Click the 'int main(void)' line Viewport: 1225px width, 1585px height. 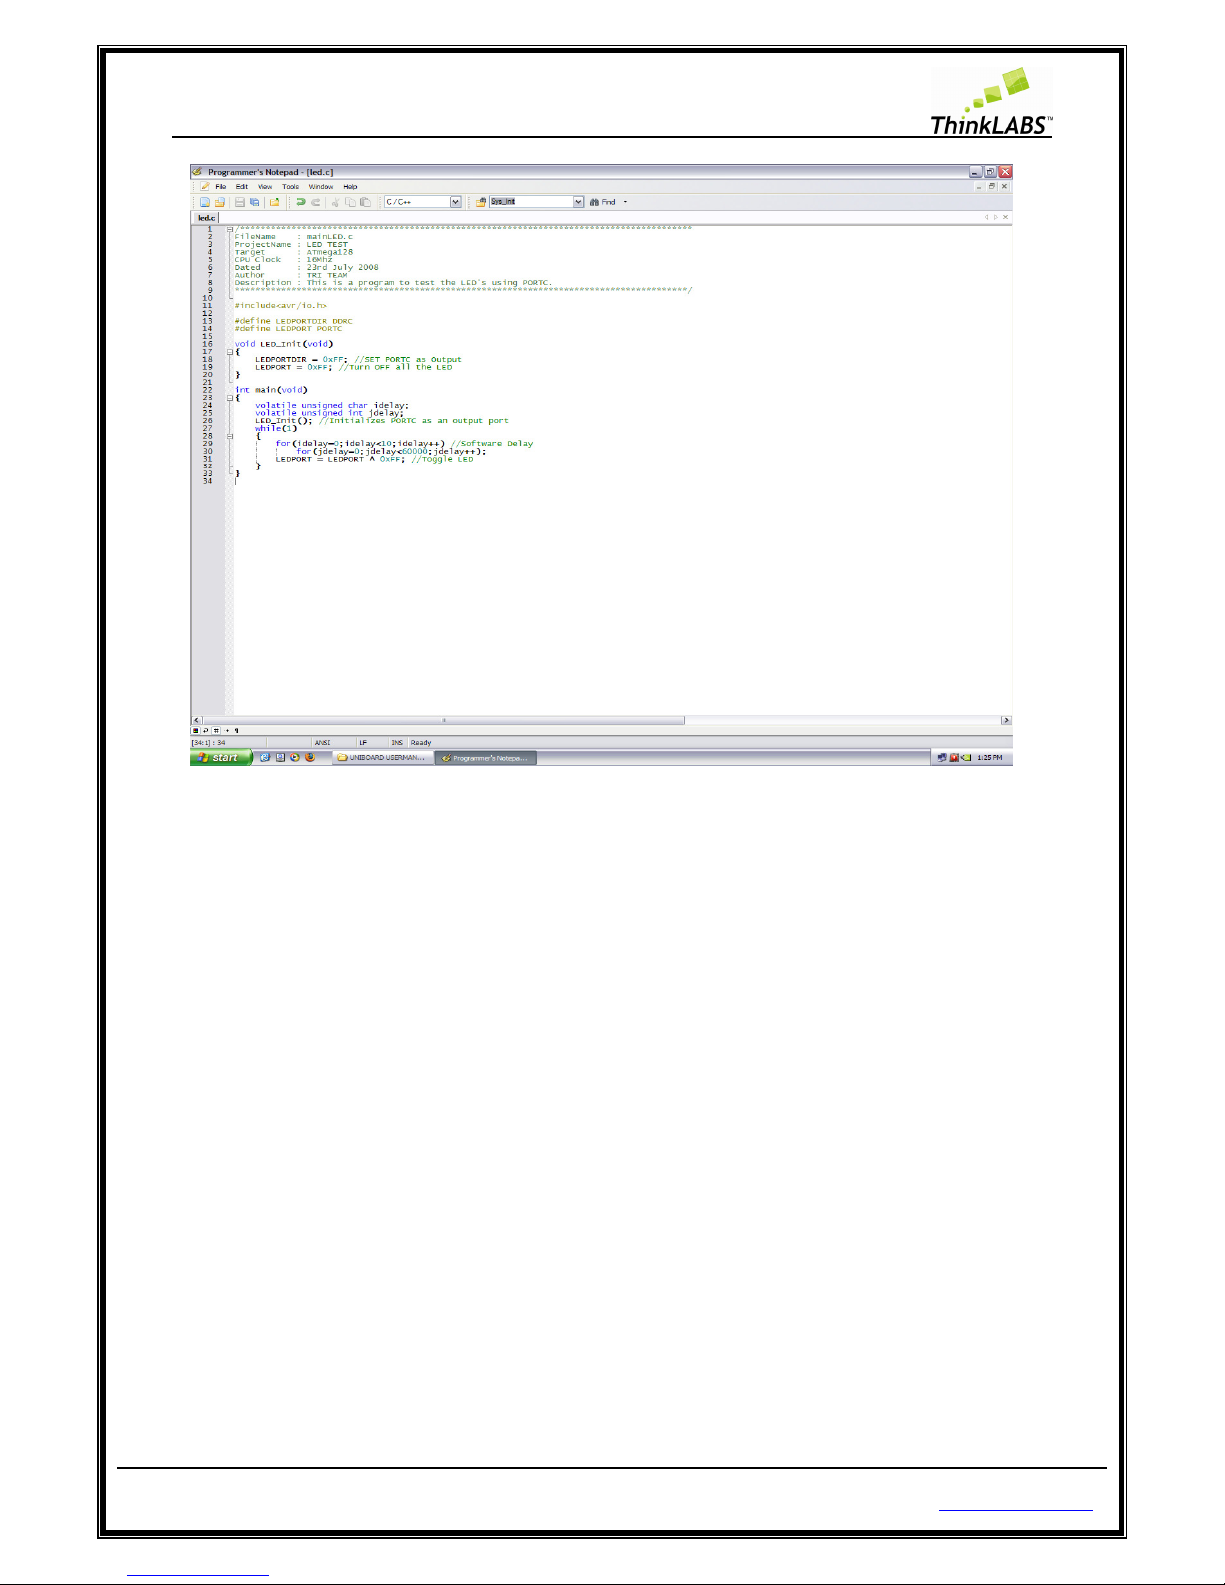pos(271,390)
